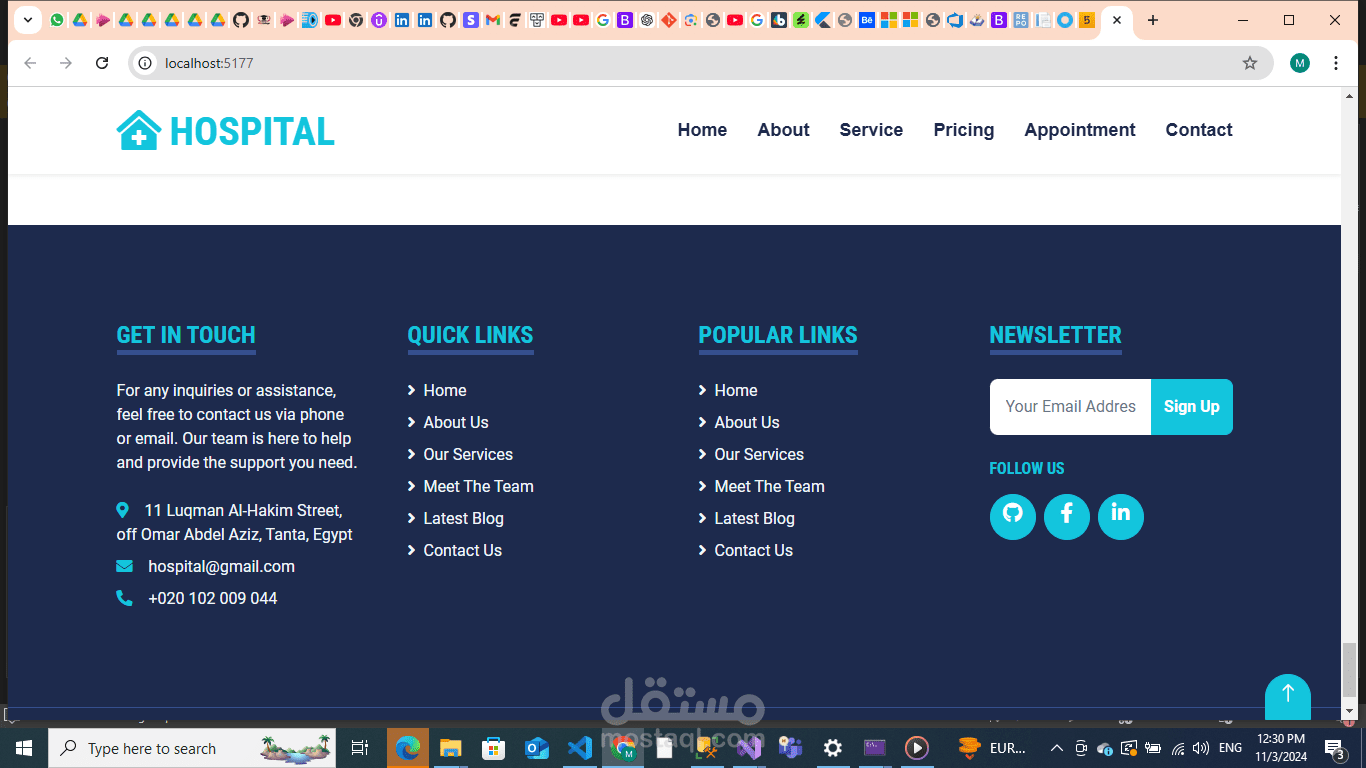The image size is (1366, 768).
Task: View site information icon in address bar
Action: (x=145, y=63)
